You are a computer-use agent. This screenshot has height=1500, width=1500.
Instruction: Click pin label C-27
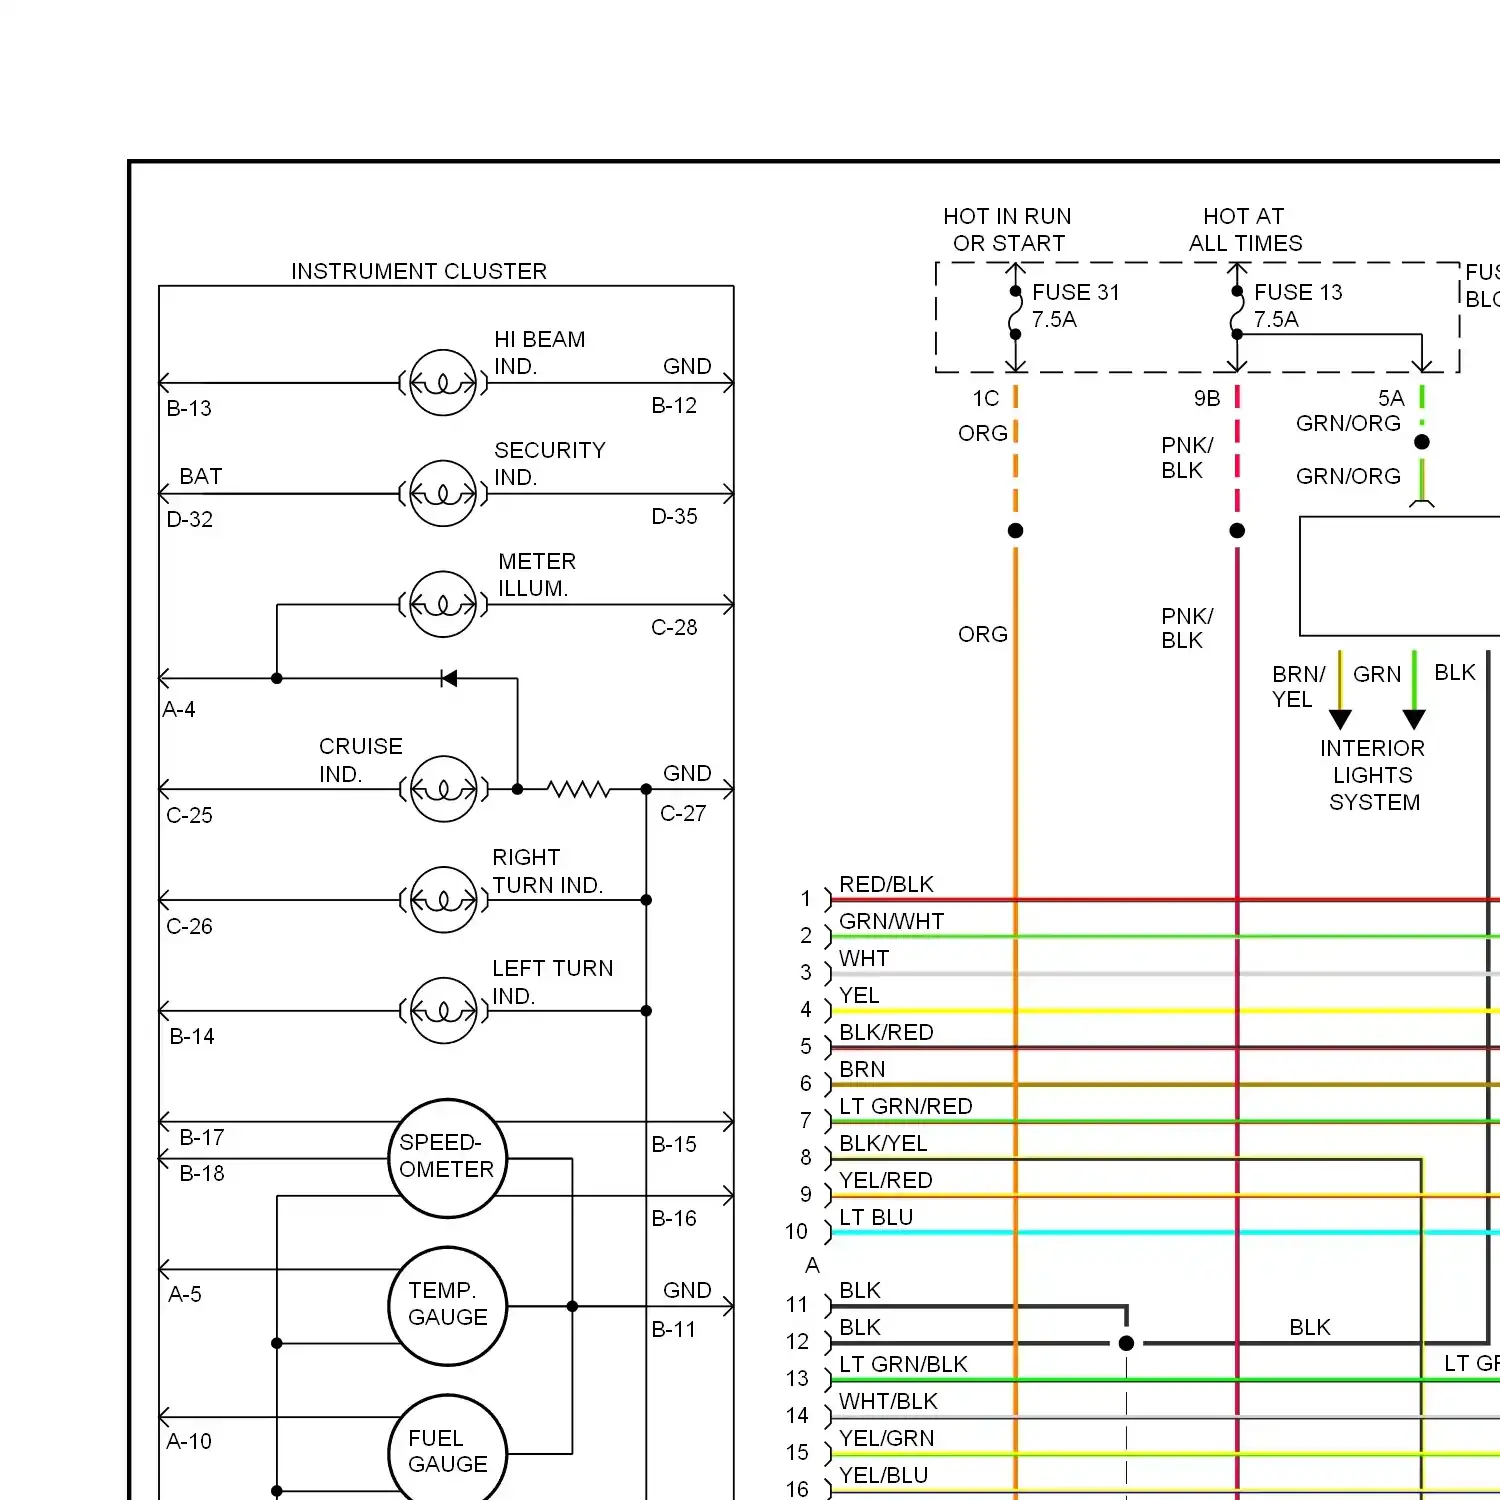click(x=683, y=813)
